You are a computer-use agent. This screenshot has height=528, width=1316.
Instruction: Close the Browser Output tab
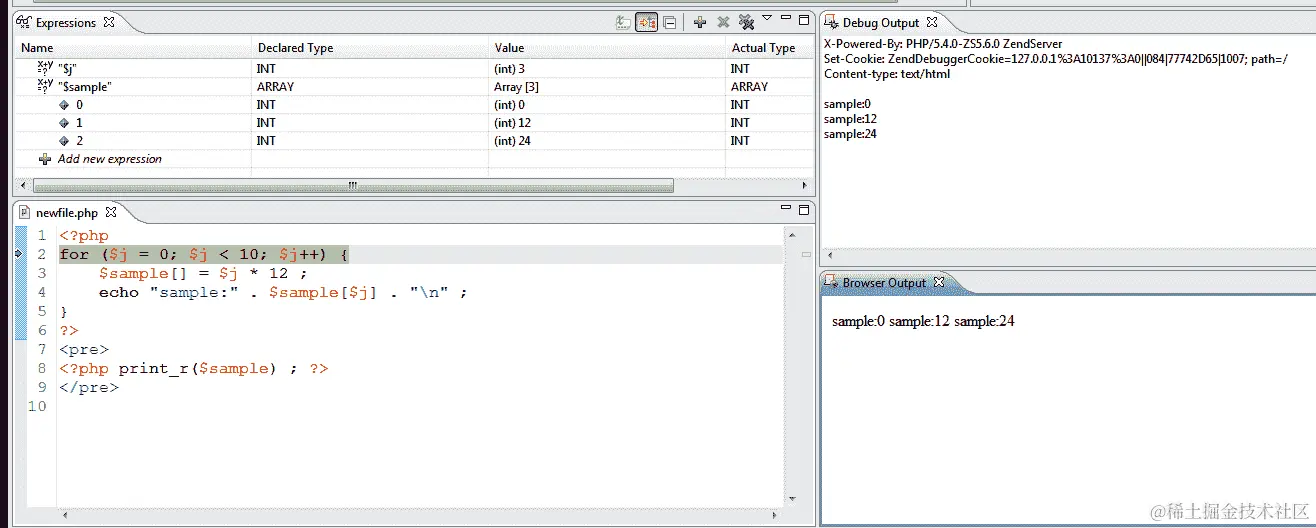(x=938, y=283)
